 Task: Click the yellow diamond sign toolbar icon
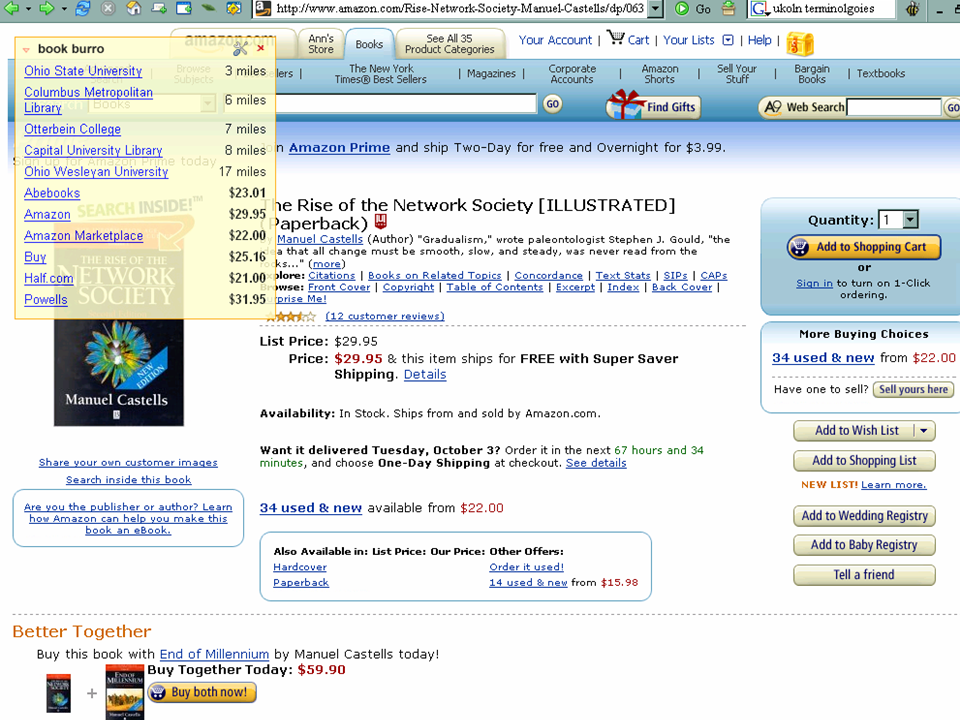coord(233,8)
